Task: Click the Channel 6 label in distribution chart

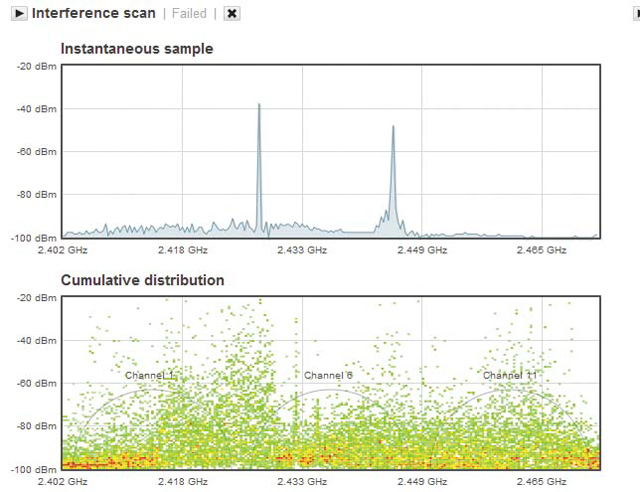Action: (x=328, y=375)
